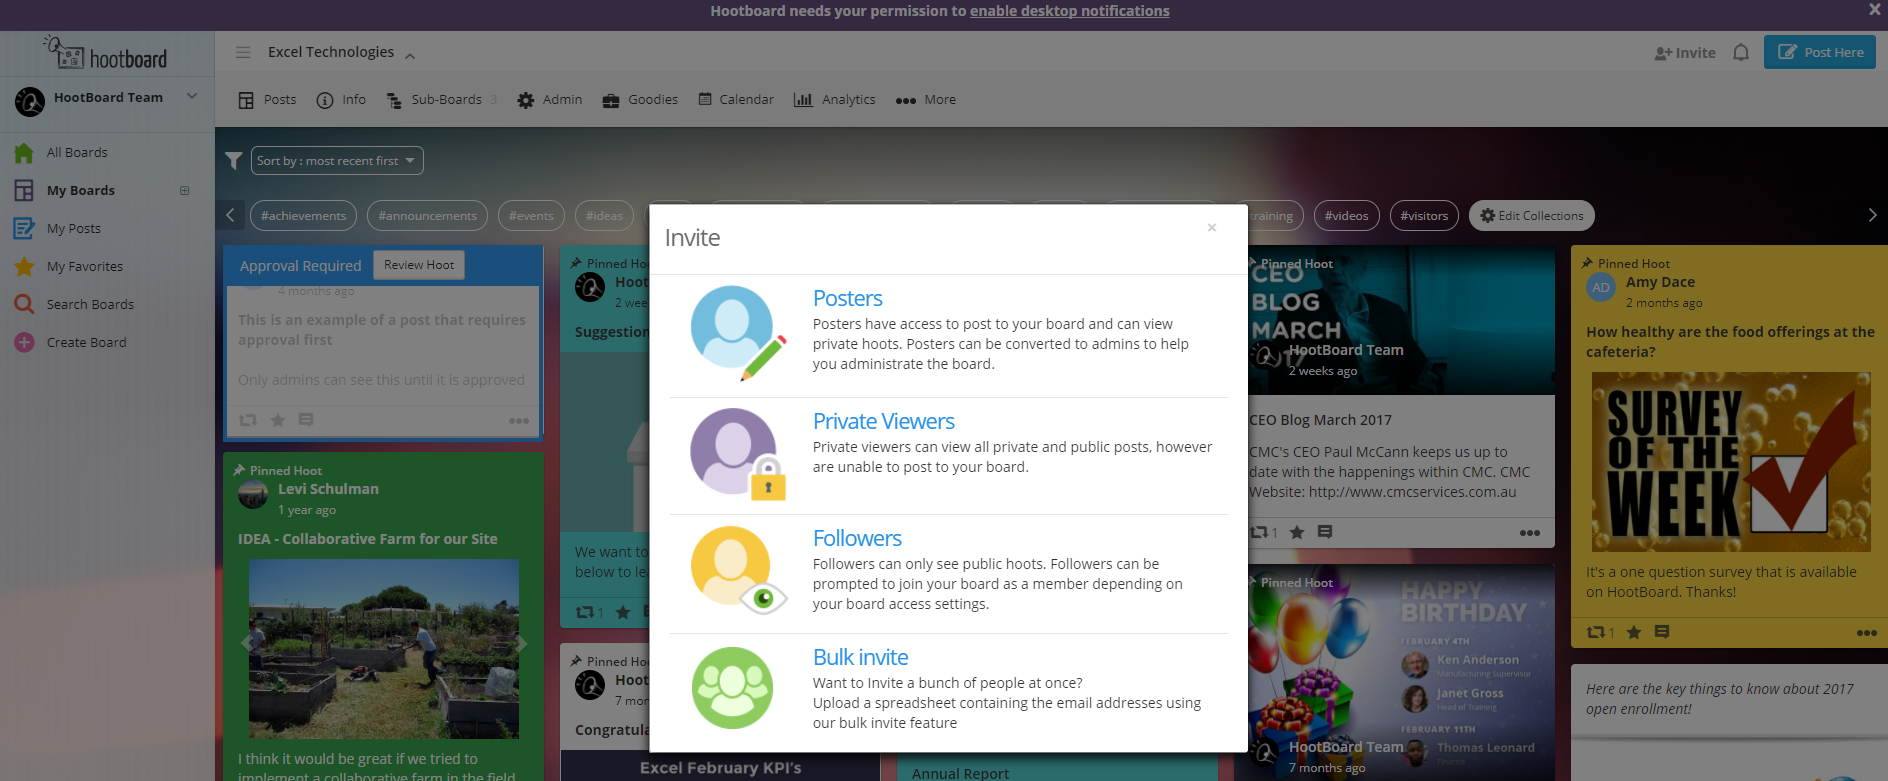This screenshot has height=781, width=1888.
Task: Click the enable desktop notifications link
Action: tap(1069, 11)
